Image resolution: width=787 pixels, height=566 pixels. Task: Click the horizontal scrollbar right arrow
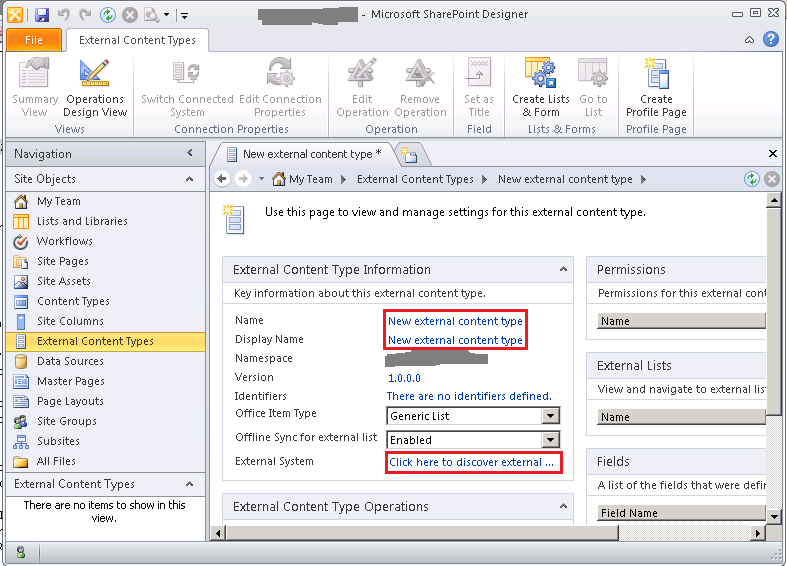coord(758,533)
